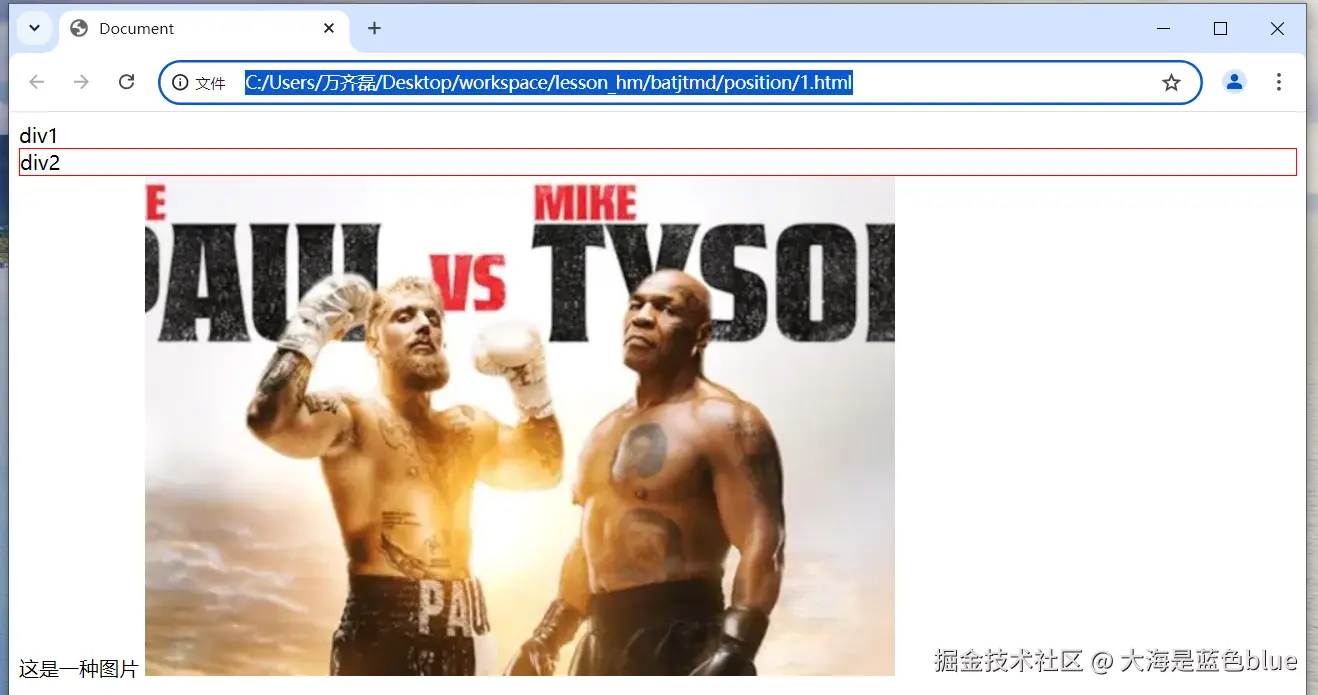This screenshot has height=695, width=1318.
Task: Click inside the red-bordered div2 box
Action: pos(650,161)
